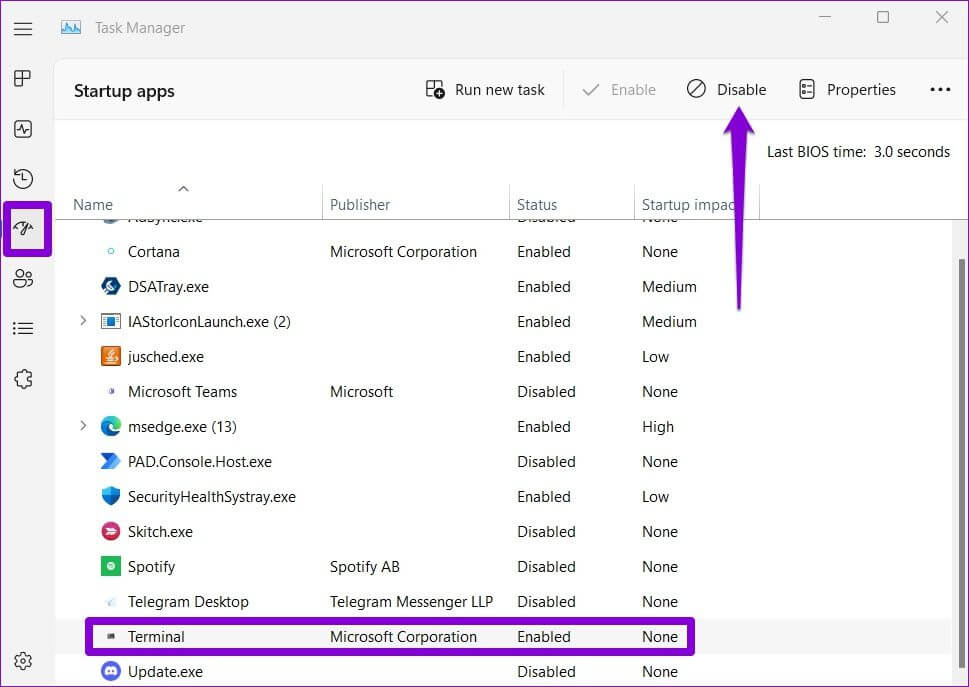Click the Telegram Messenger LLP publisher cell
Viewport: 969px width, 687px height.
(411, 602)
